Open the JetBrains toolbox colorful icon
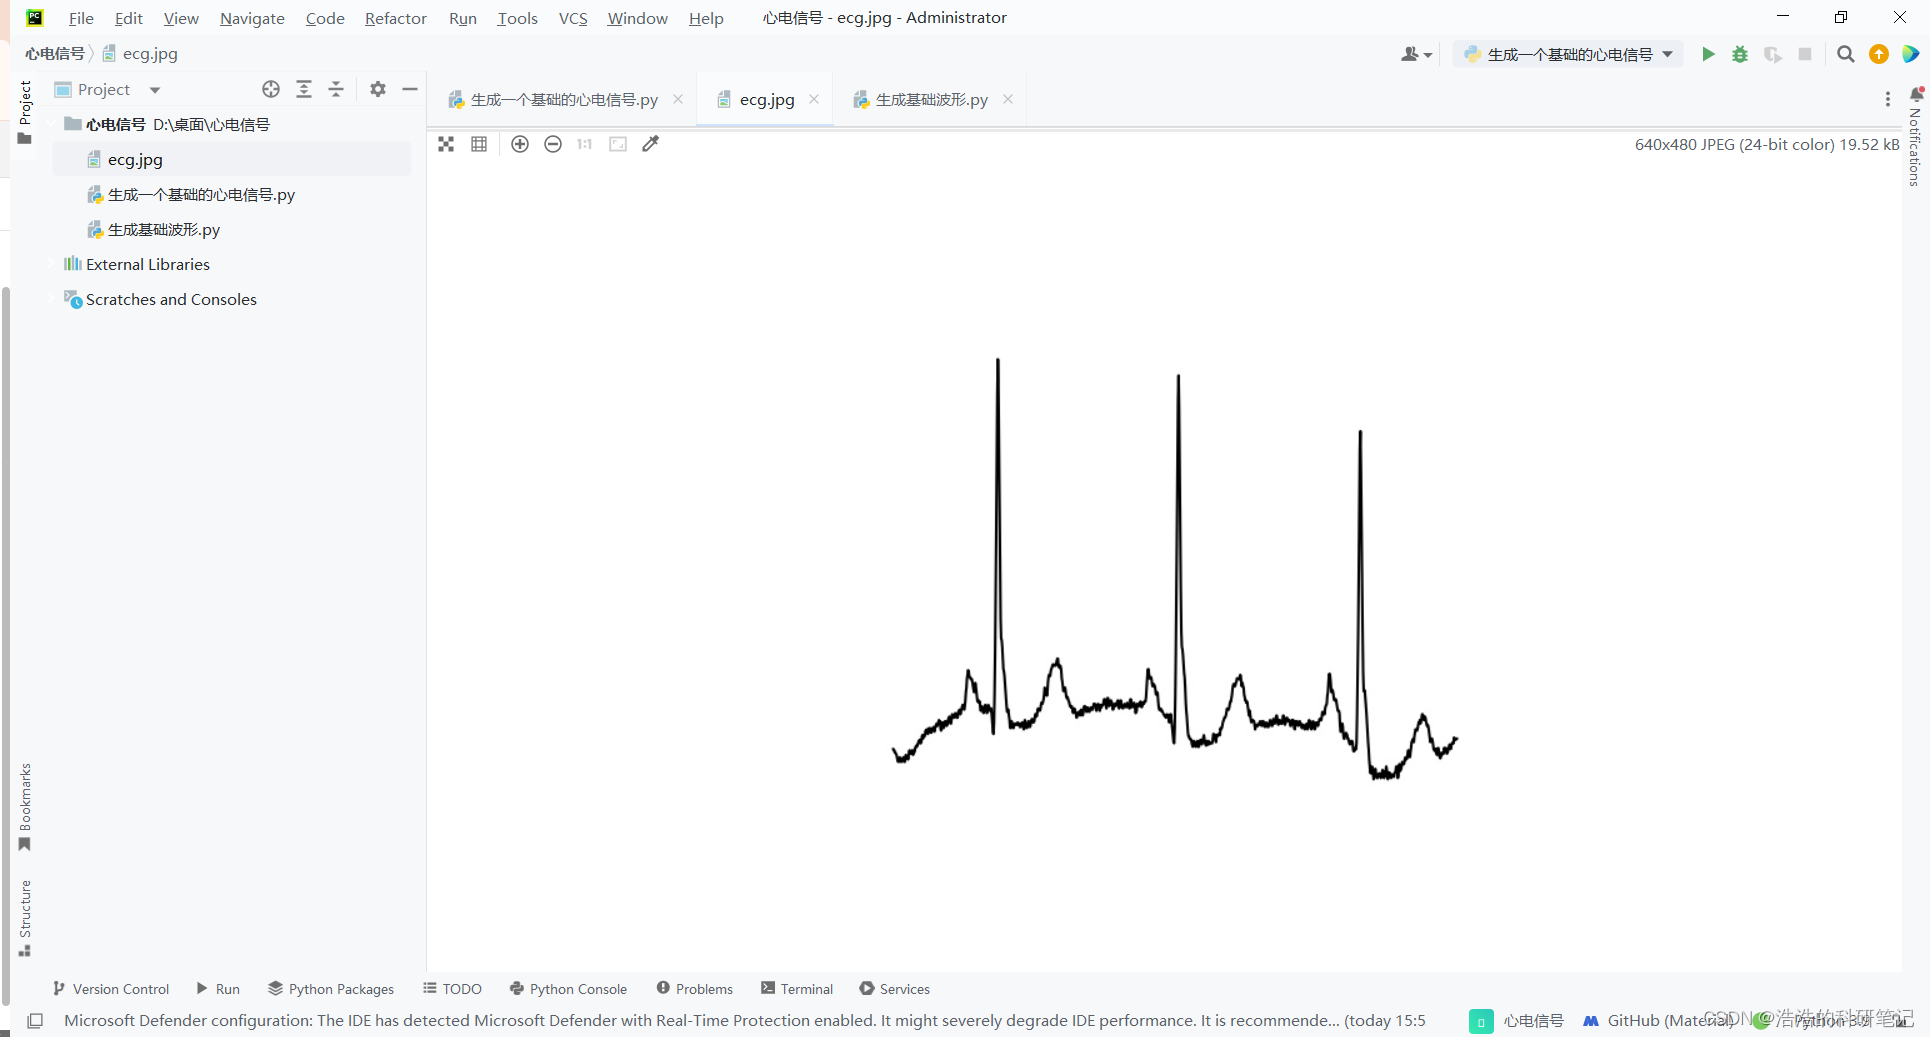Screen dimensions: 1930x1037 tap(1911, 54)
